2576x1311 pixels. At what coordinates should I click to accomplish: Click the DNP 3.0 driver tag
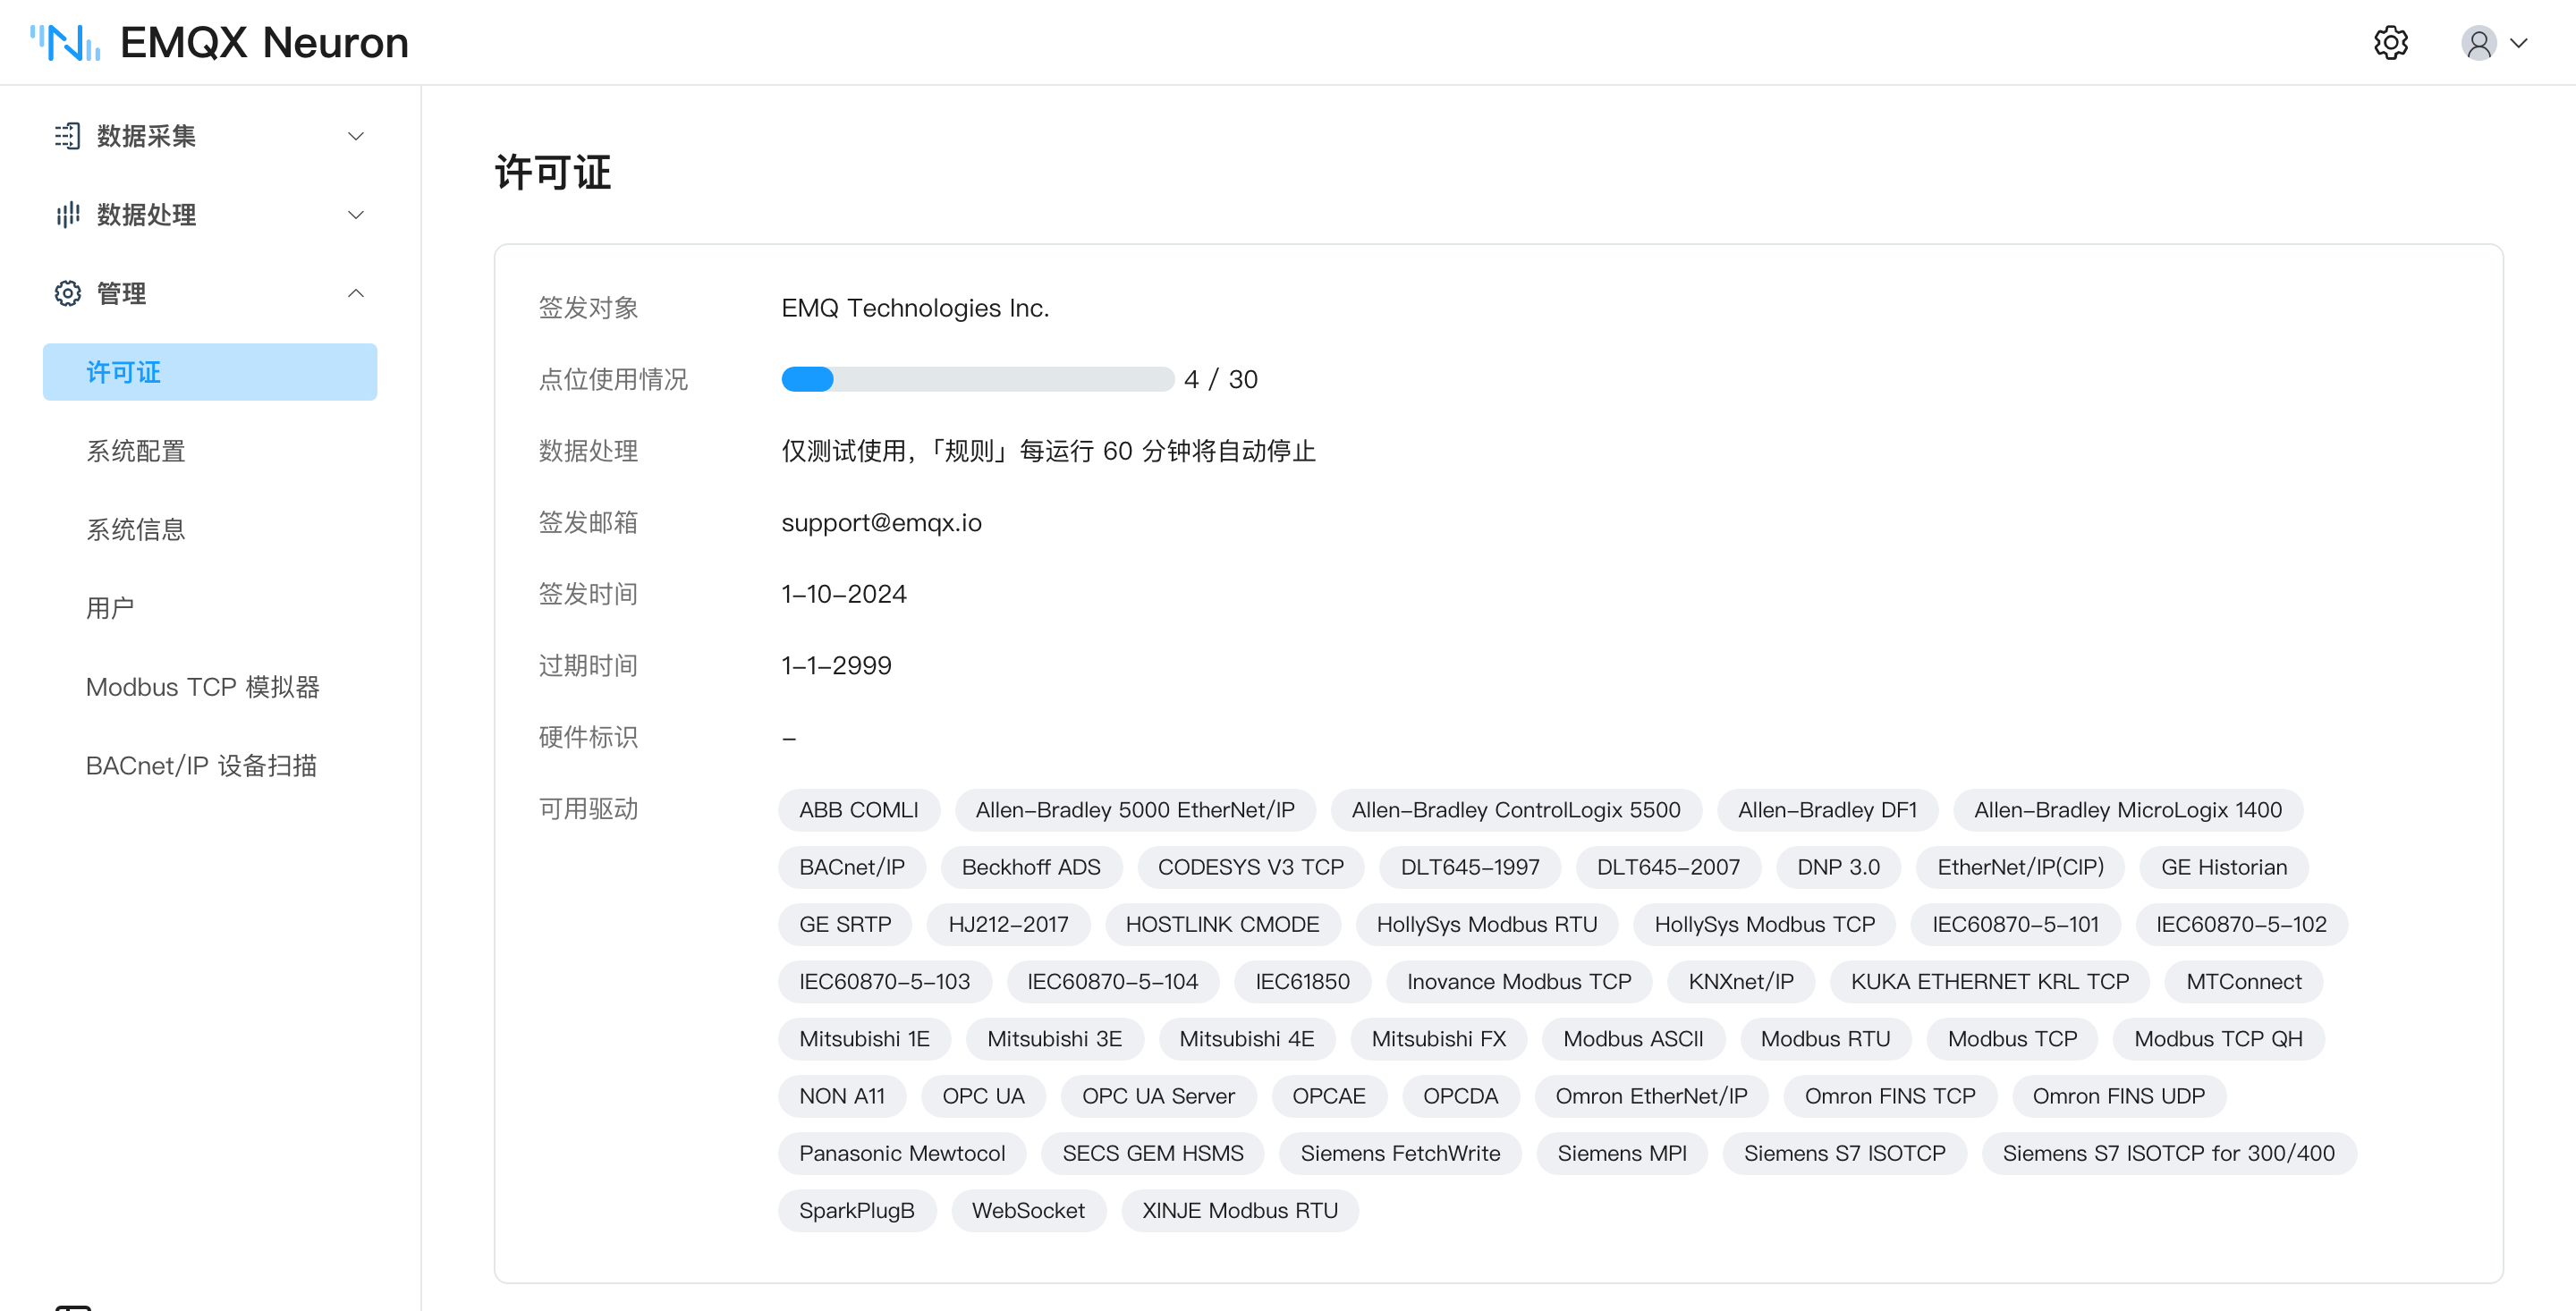pyautogui.click(x=1838, y=867)
